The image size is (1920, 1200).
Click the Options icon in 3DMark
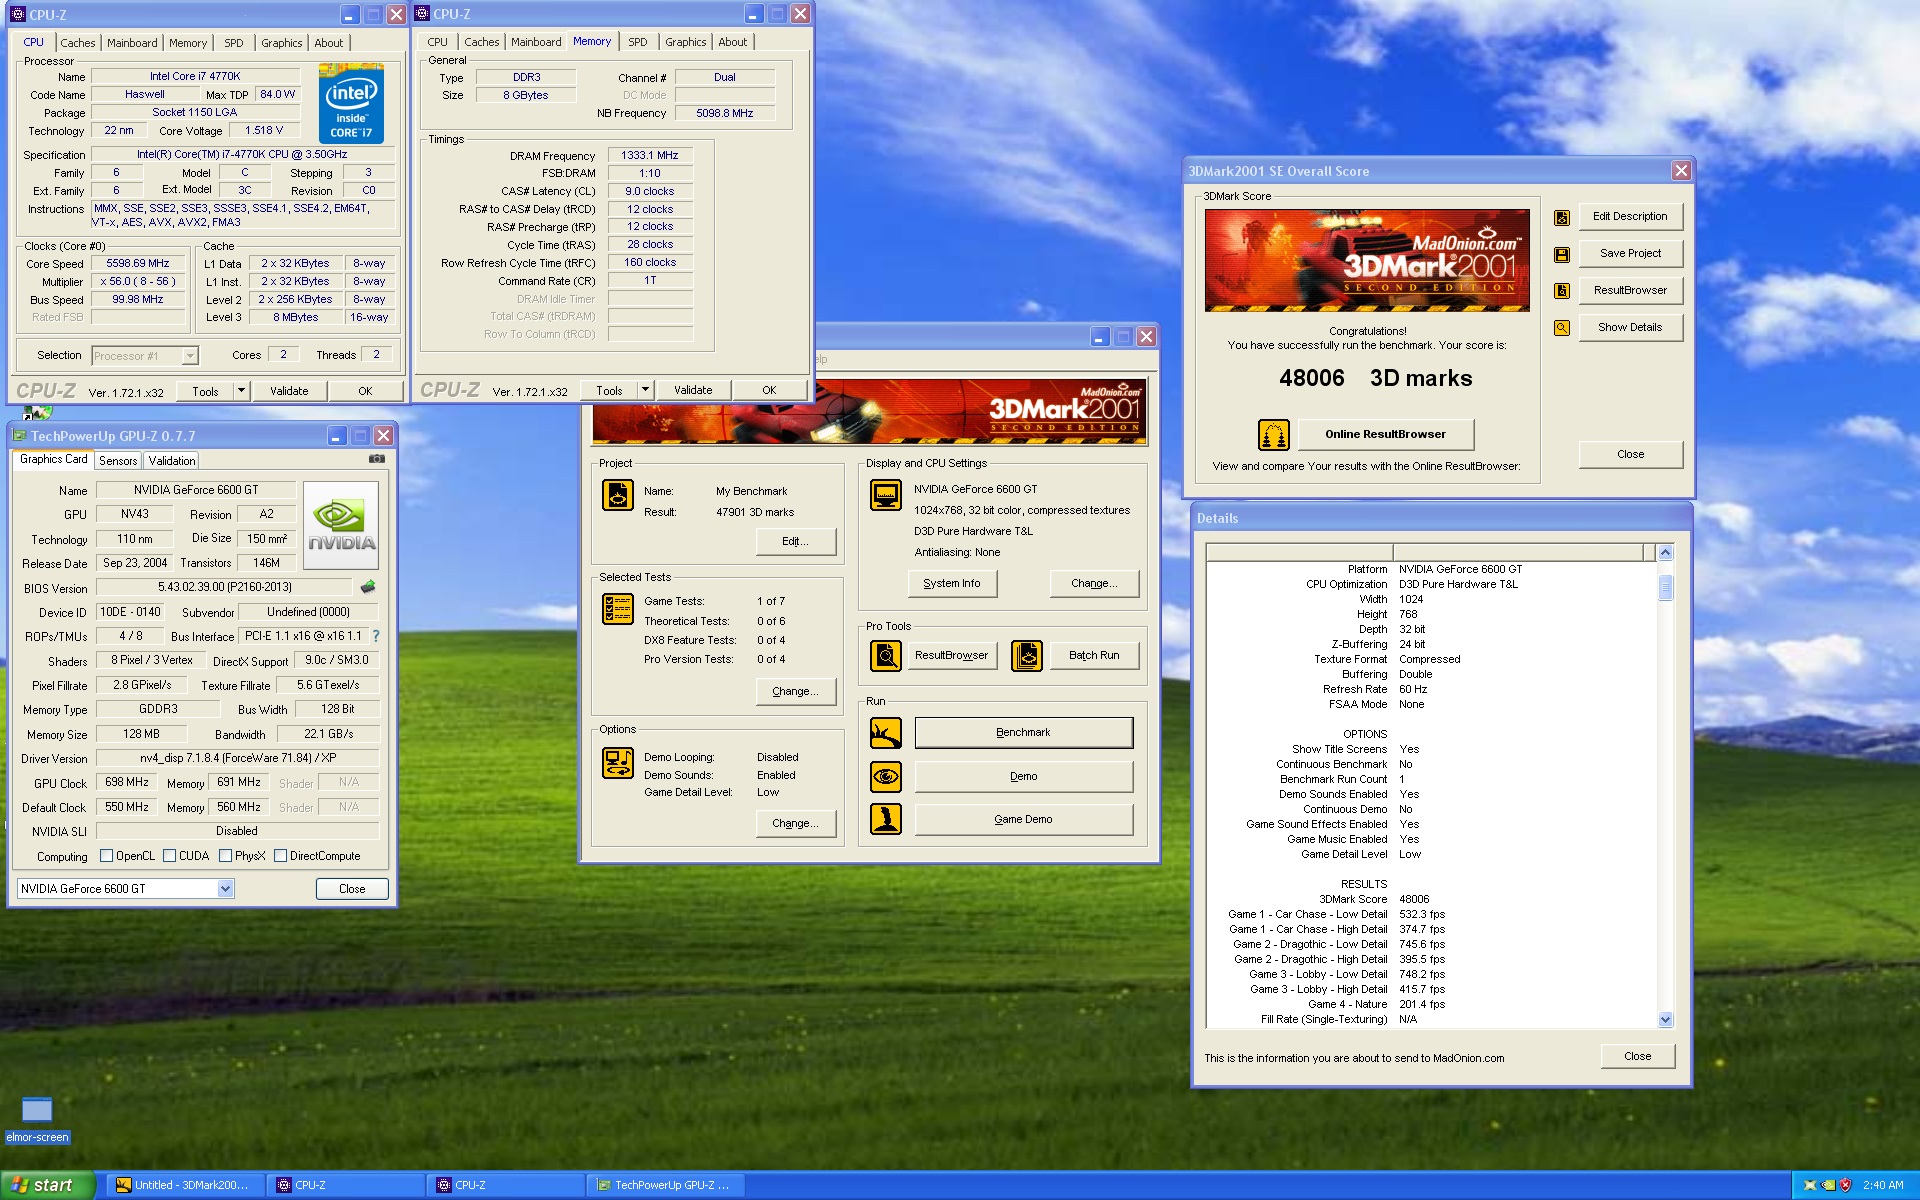click(618, 763)
